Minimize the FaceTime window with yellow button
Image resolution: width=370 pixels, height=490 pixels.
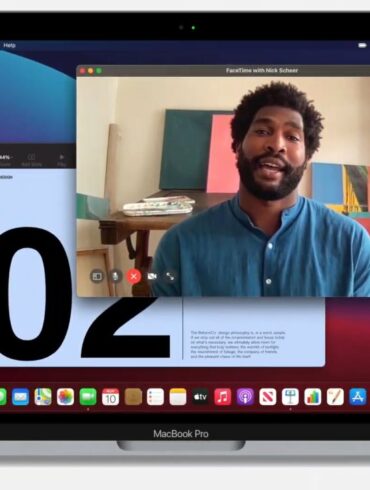pos(90,71)
